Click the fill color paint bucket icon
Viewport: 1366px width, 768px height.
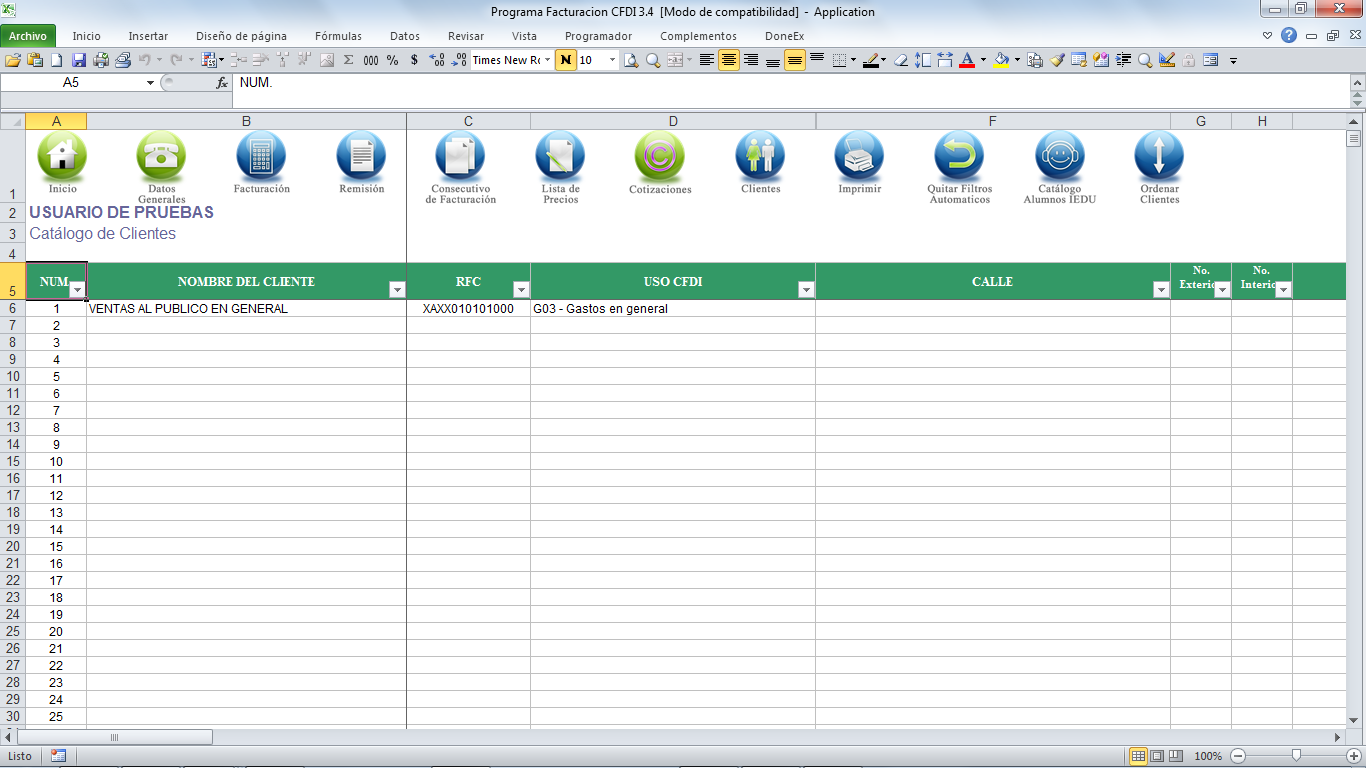click(1001, 60)
